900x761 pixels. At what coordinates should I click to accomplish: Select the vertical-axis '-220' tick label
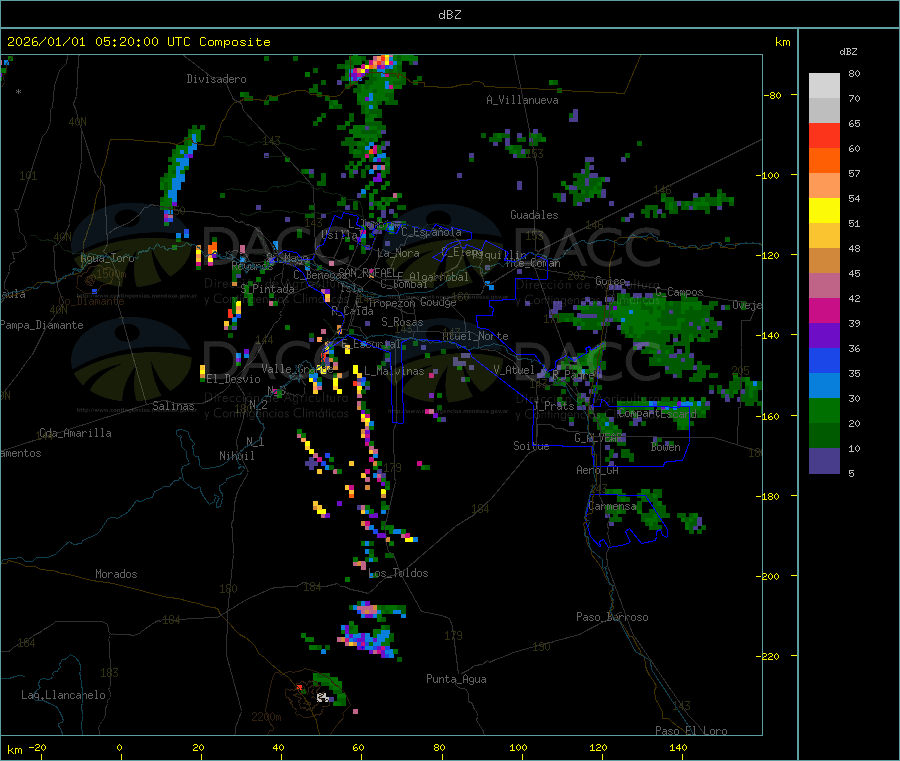[x=770, y=656]
